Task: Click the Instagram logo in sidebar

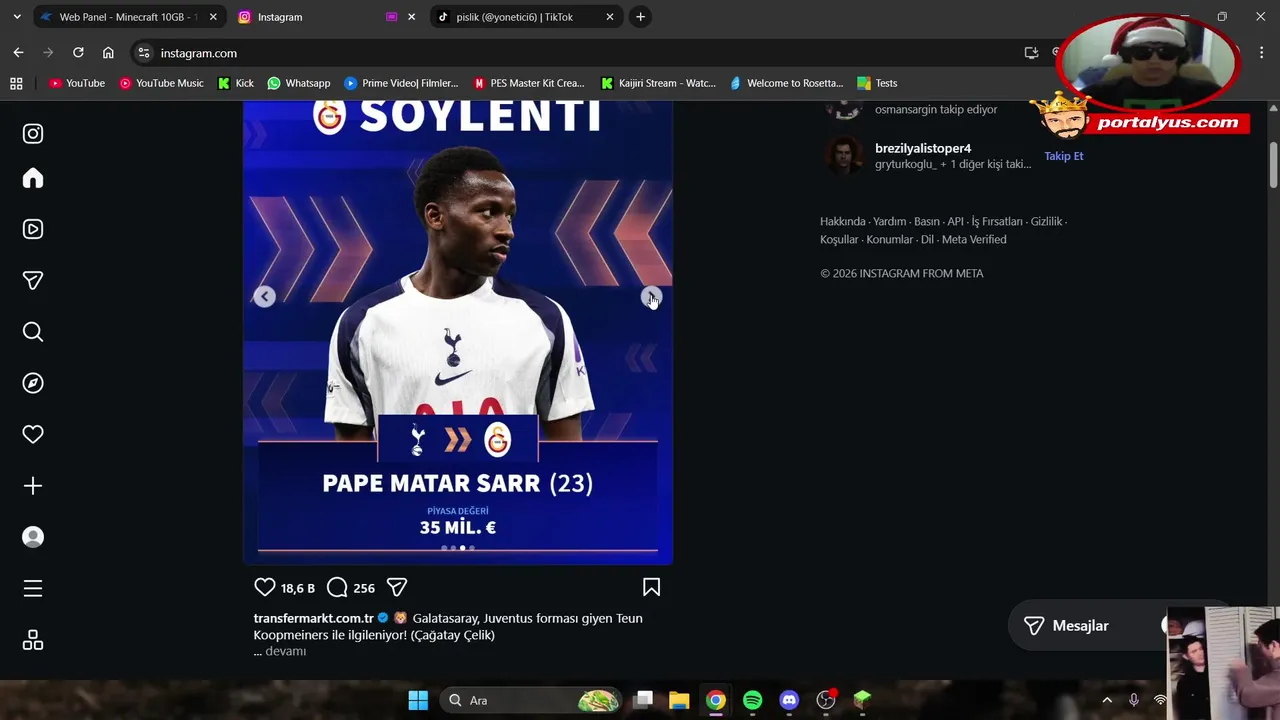Action: pyautogui.click(x=33, y=133)
